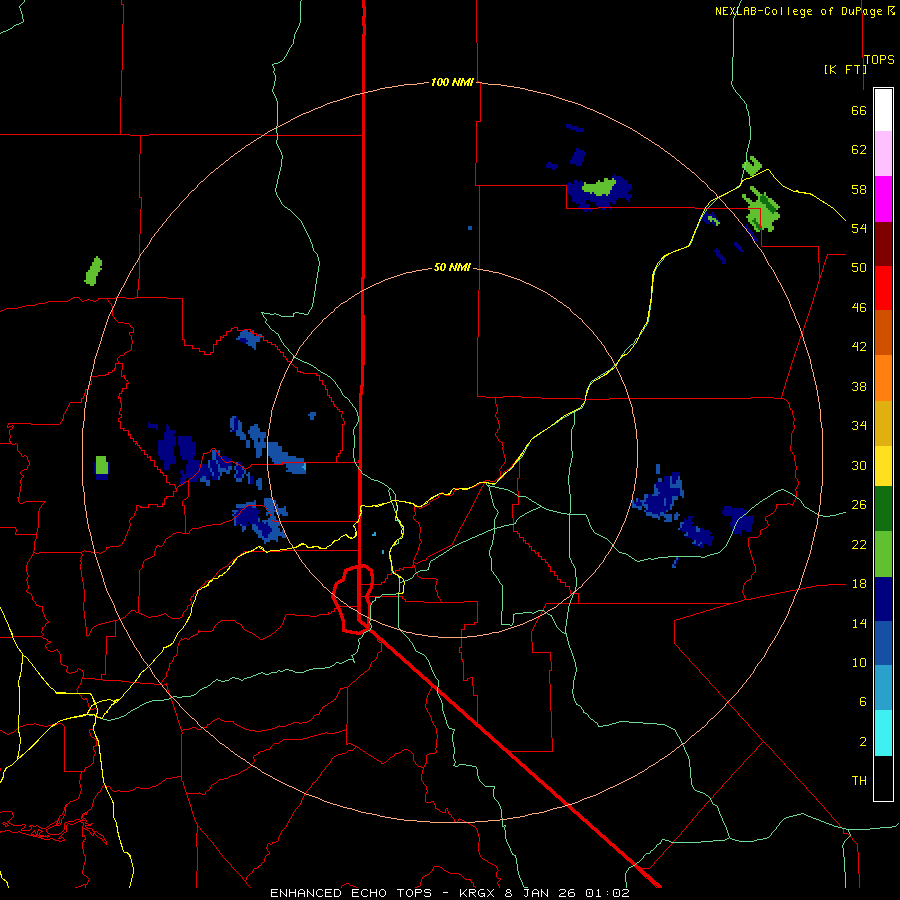Image resolution: width=900 pixels, height=900 pixels.
Task: Click the legend value "42"
Action: [859, 347]
